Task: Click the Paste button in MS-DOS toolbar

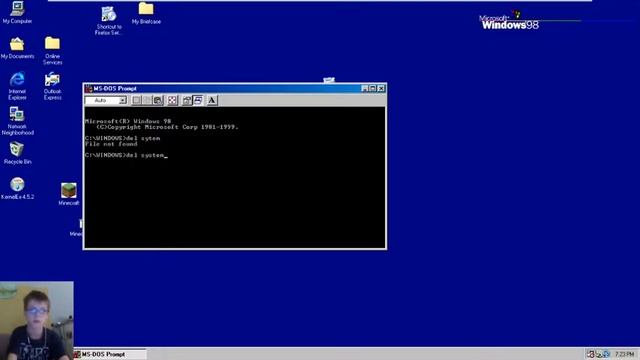Action: pos(158,100)
